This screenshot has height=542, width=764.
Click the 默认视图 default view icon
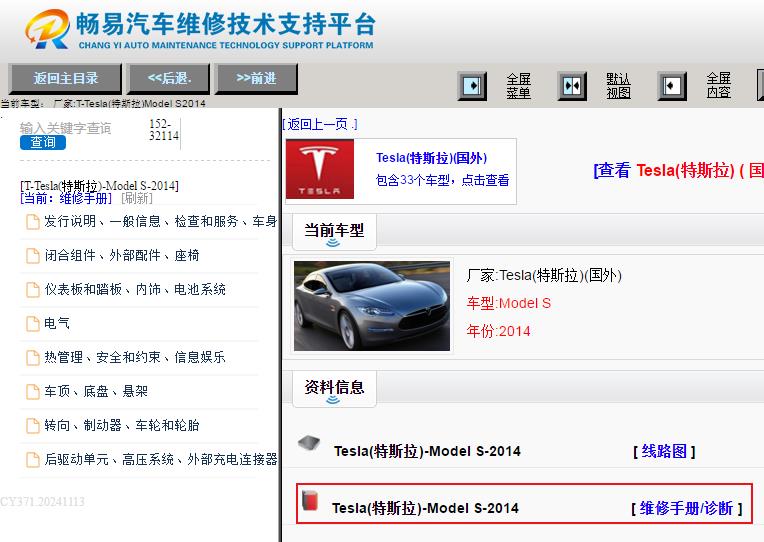(x=572, y=86)
